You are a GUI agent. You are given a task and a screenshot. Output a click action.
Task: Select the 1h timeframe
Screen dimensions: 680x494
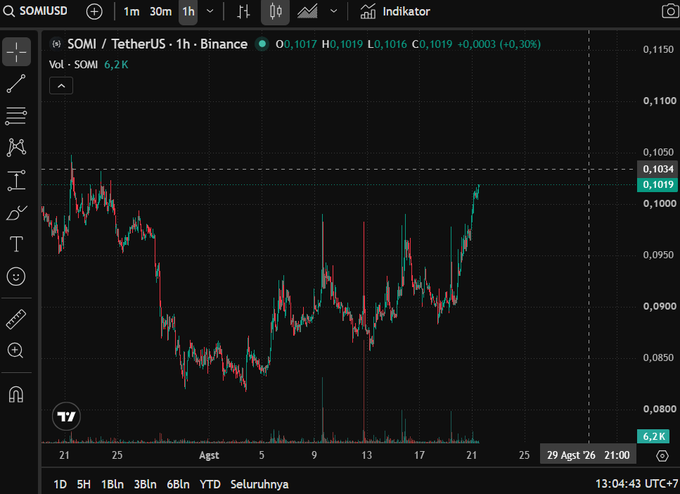(188, 11)
